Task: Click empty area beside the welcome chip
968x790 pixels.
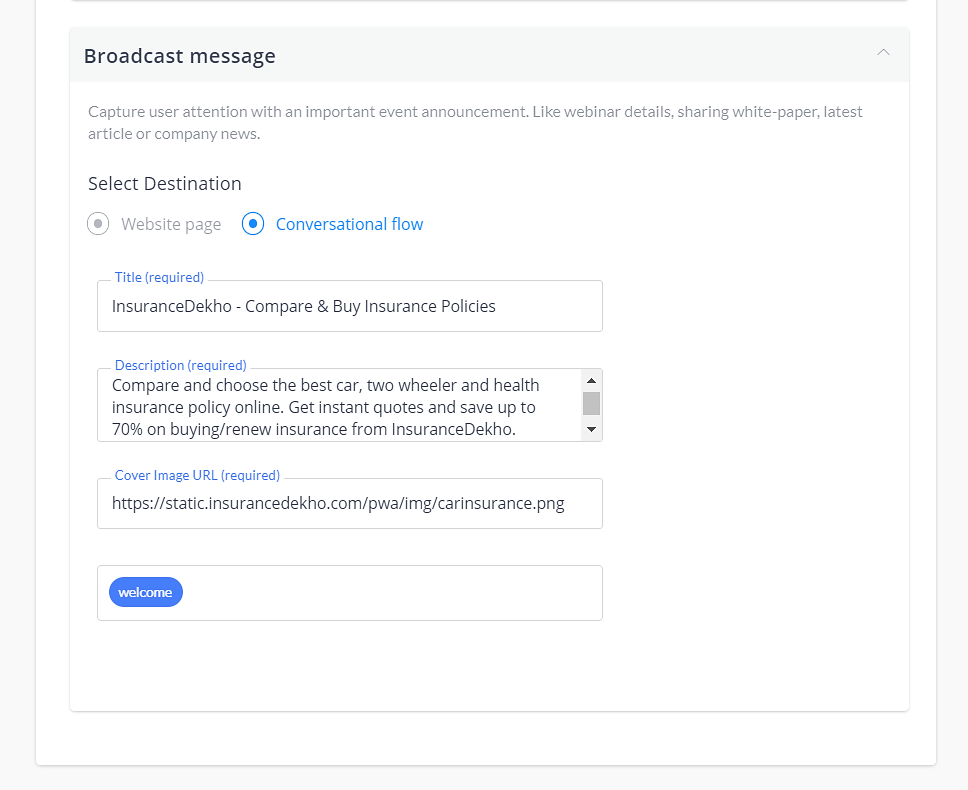Action: point(393,593)
